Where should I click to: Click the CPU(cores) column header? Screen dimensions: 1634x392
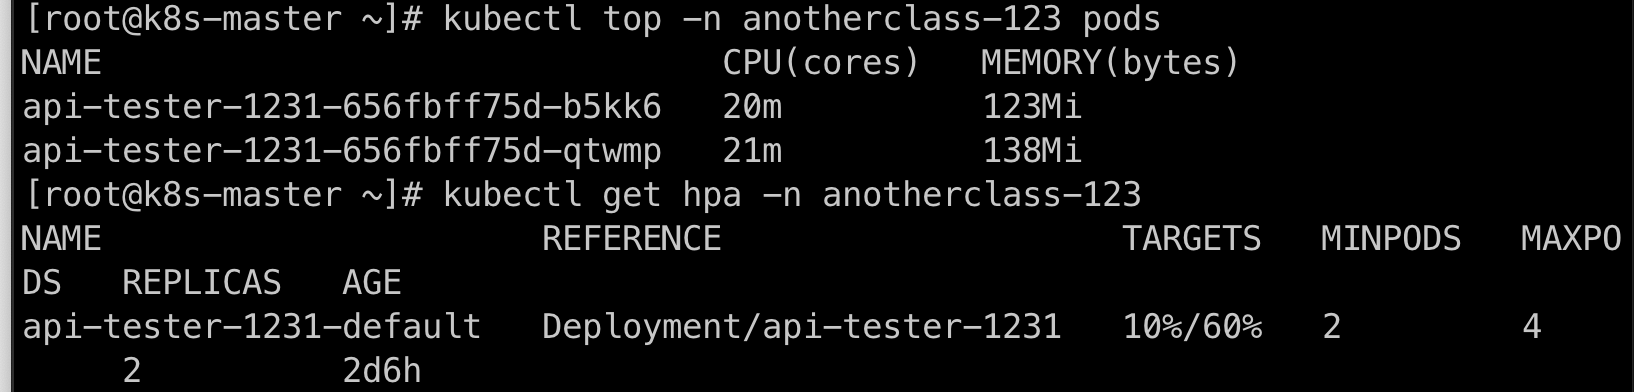[821, 63]
